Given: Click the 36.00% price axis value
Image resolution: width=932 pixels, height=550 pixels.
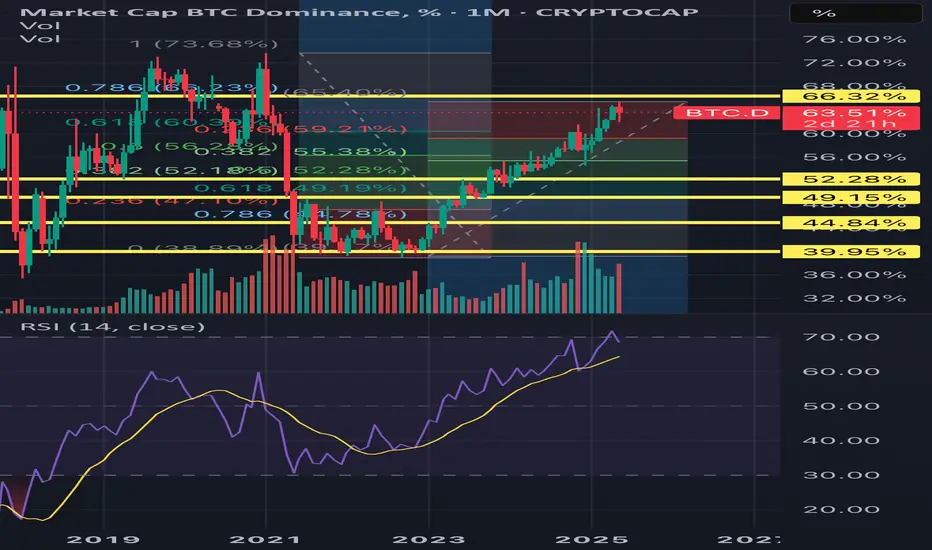Looking at the screenshot, I should click(854, 275).
